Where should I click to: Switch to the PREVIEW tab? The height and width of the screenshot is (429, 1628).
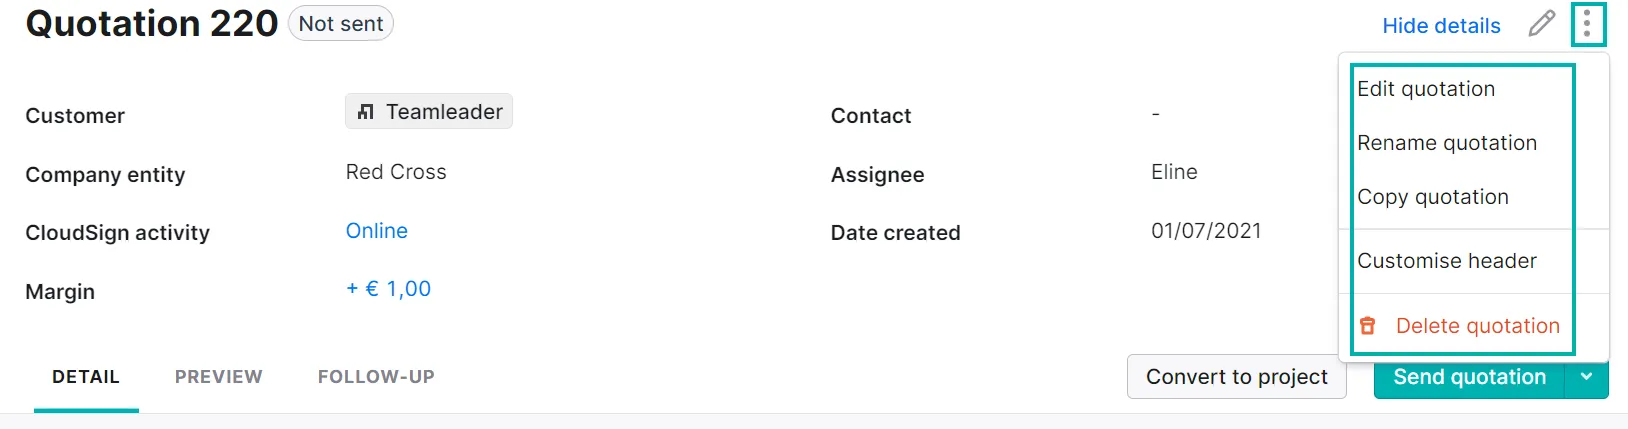[219, 377]
